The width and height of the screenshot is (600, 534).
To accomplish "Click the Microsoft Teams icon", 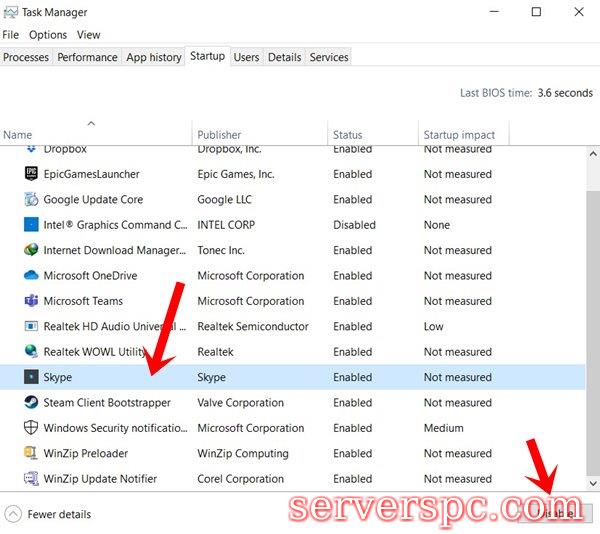I will [30, 301].
